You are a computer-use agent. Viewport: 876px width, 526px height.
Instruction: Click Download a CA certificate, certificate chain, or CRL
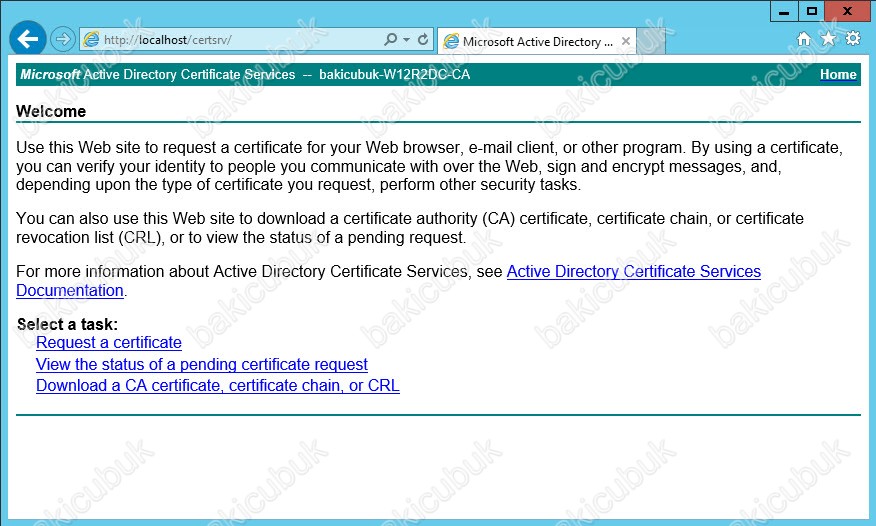218,385
